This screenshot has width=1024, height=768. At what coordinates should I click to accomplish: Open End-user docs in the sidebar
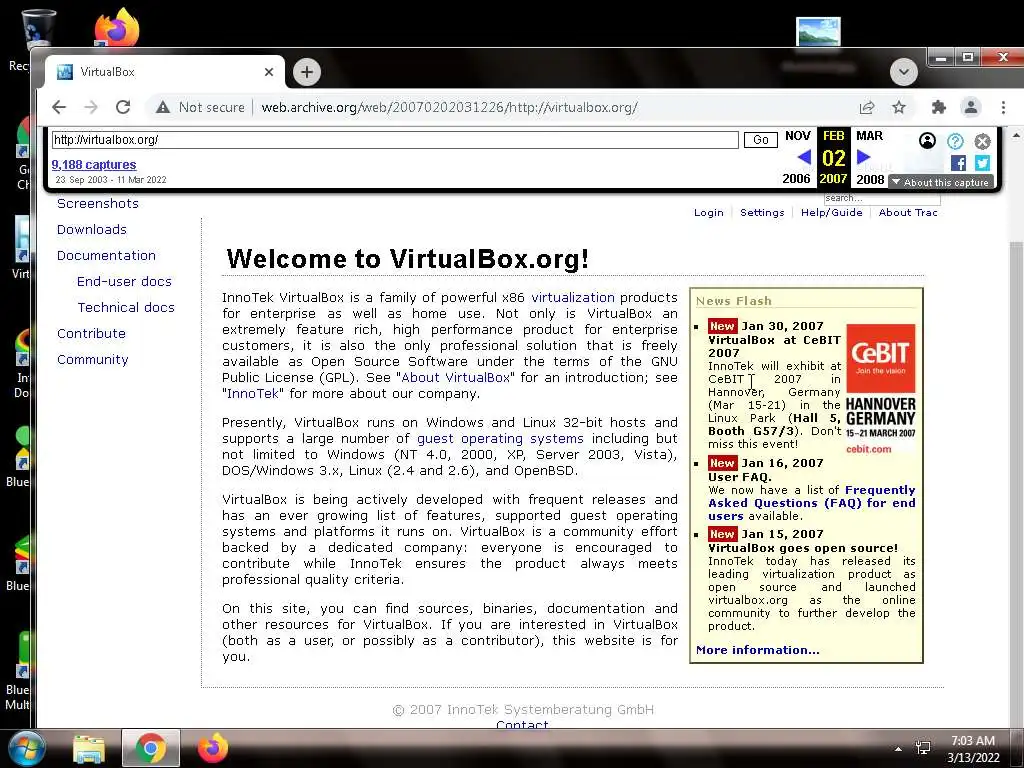tap(124, 281)
